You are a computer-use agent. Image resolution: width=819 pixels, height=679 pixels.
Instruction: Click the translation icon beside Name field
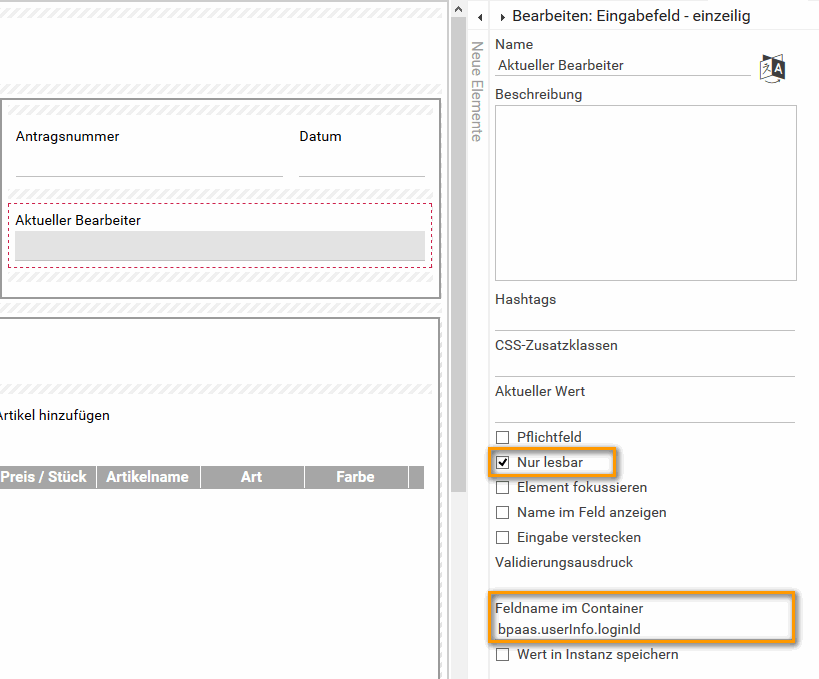(773, 68)
